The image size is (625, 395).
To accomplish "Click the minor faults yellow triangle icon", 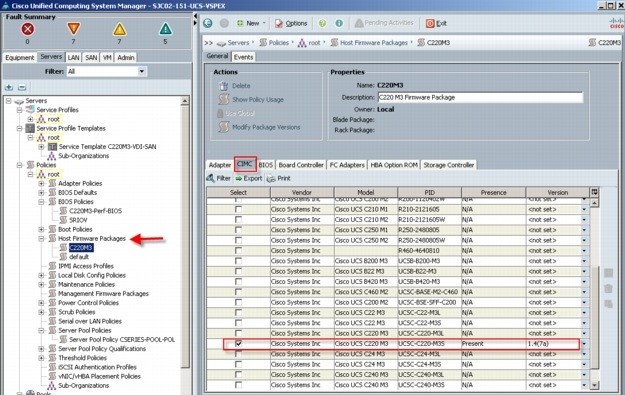I will click(119, 29).
